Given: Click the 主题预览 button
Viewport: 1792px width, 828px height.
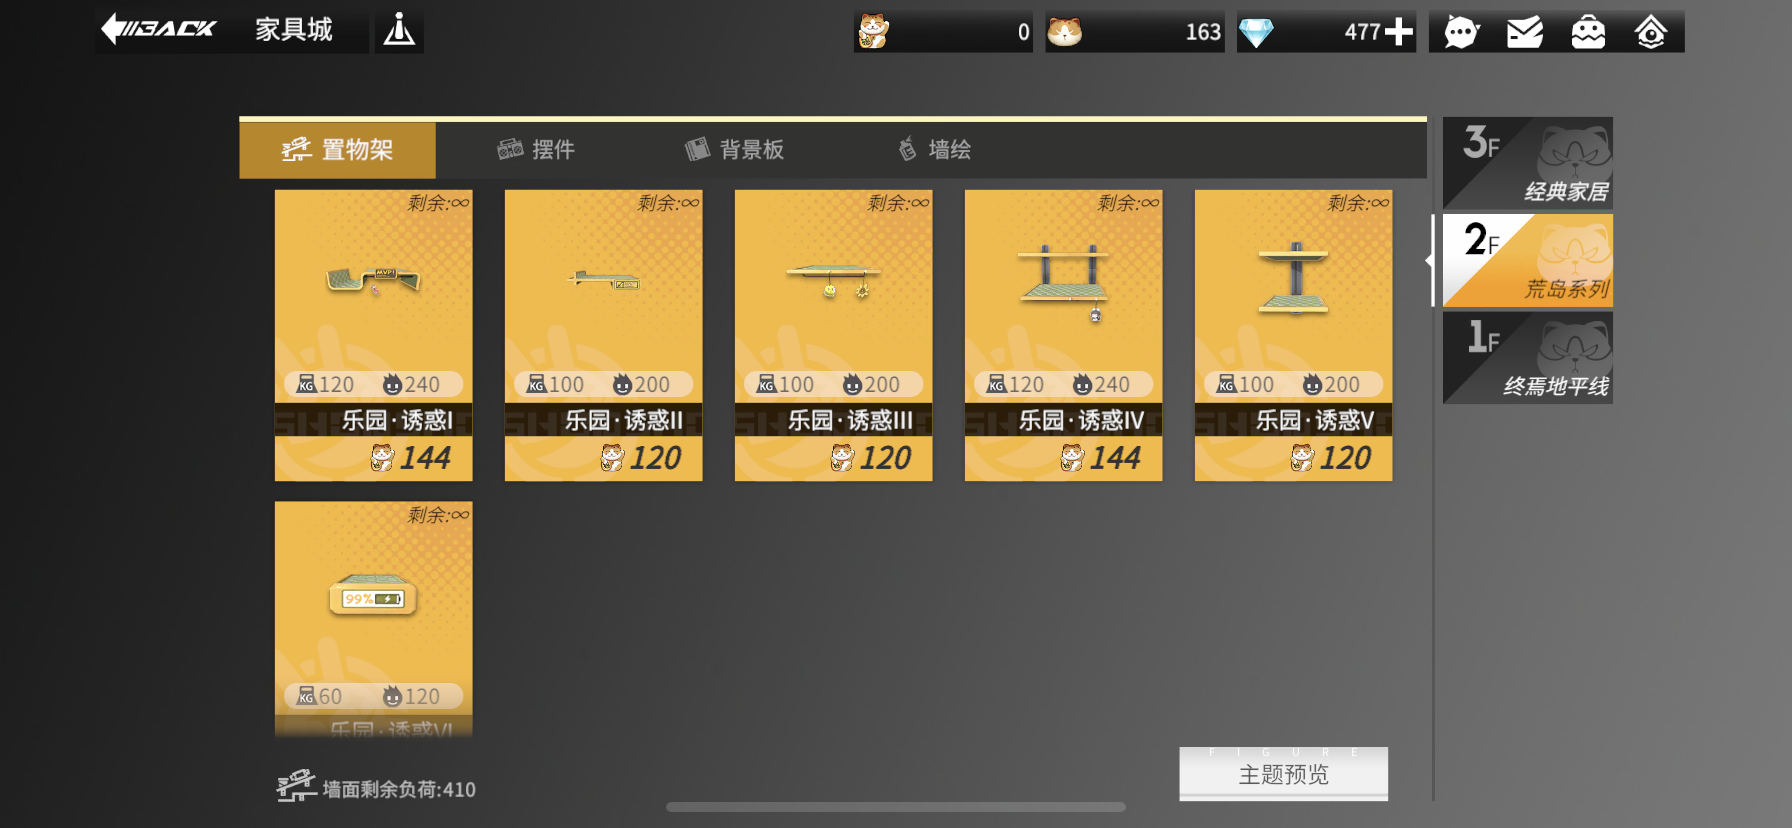Looking at the screenshot, I should 1283,774.
